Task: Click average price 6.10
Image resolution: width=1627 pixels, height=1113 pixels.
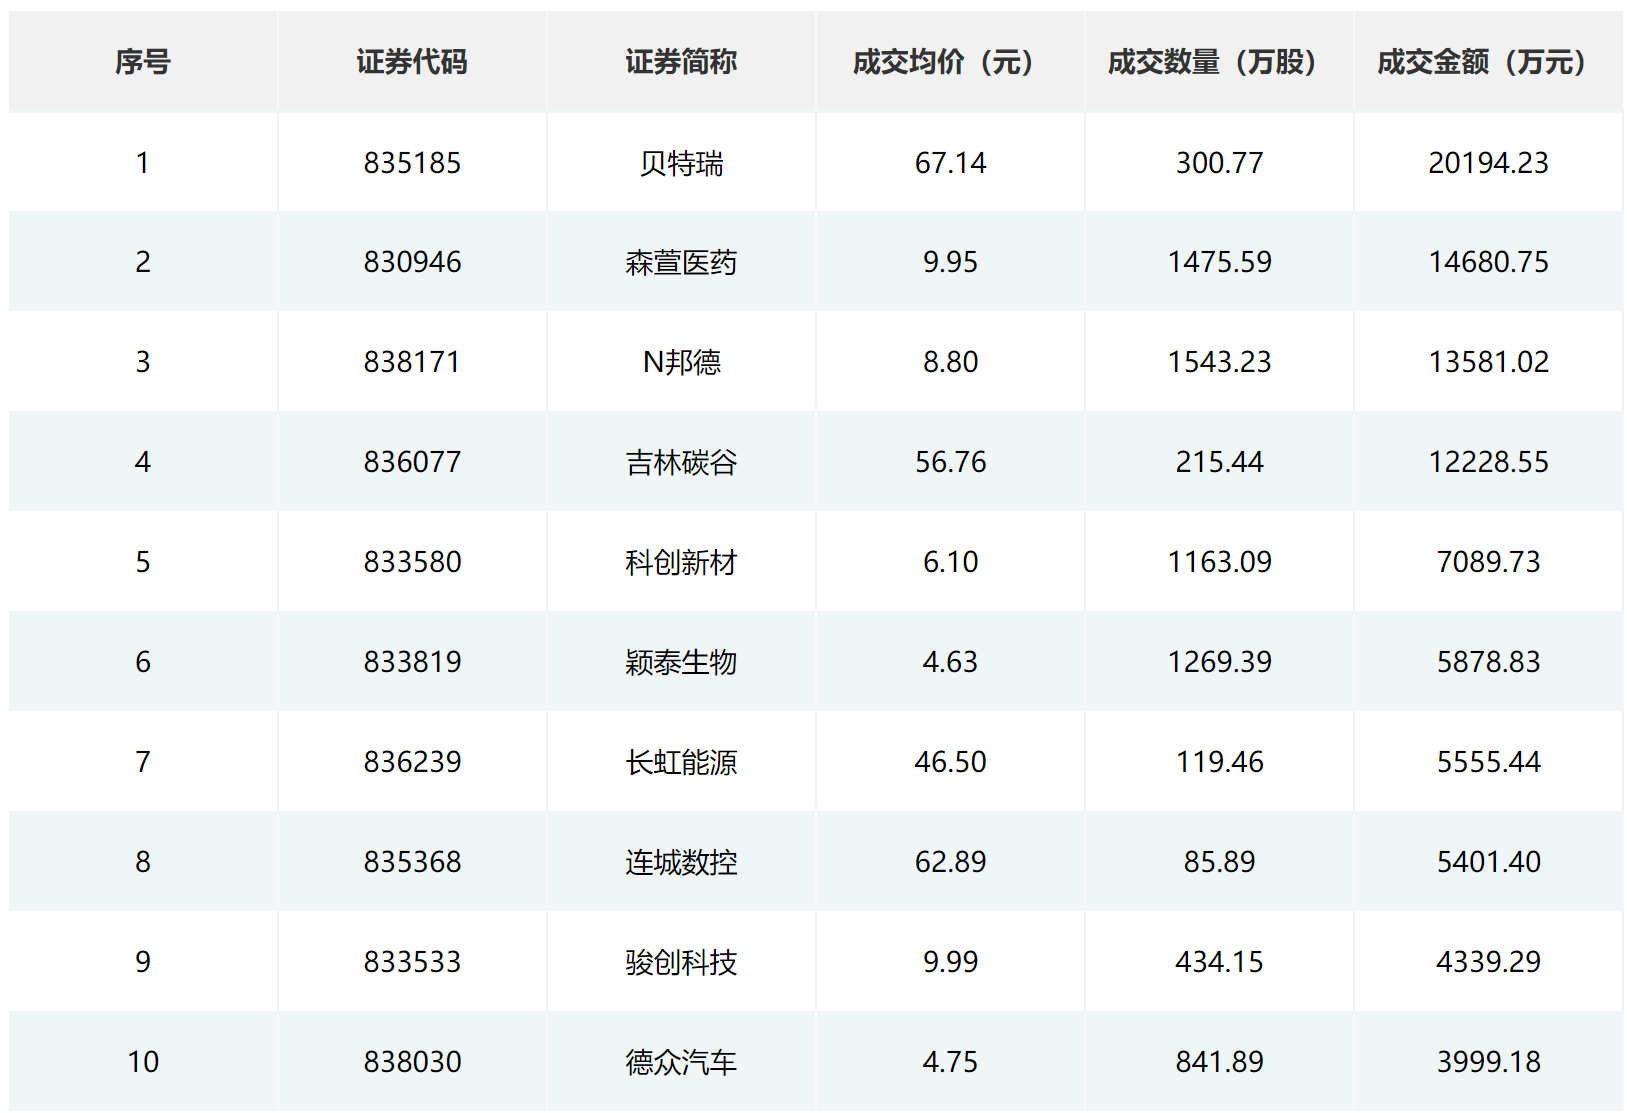Action: point(950,562)
